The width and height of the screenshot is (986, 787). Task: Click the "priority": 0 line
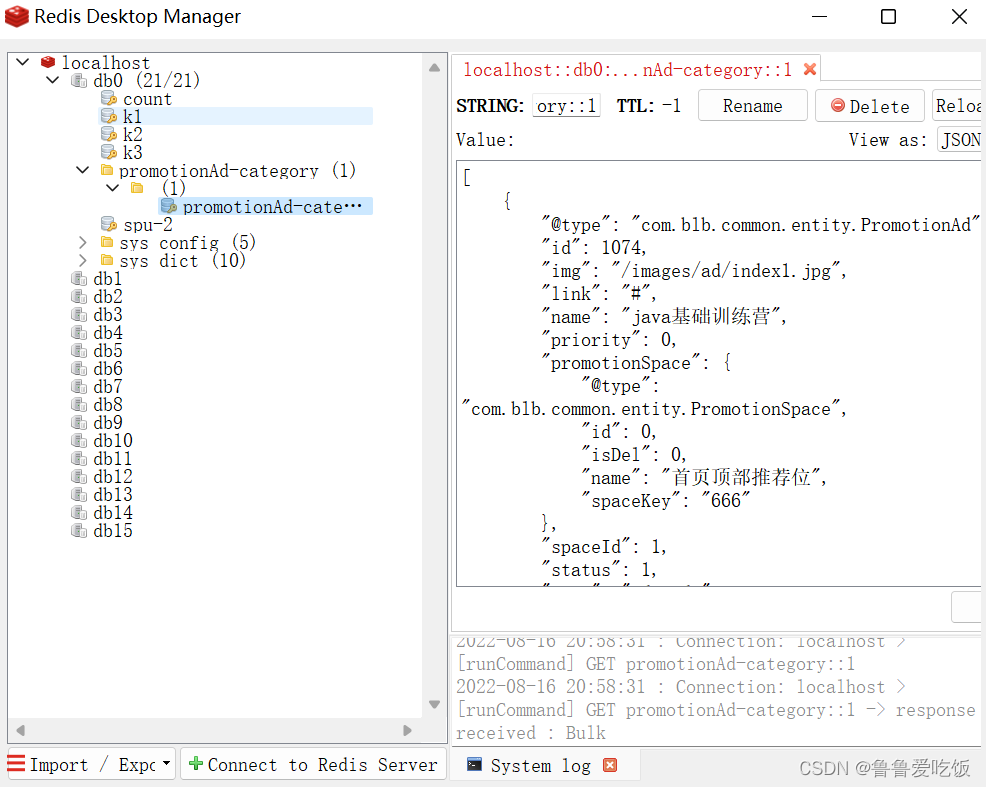pyautogui.click(x=609, y=340)
